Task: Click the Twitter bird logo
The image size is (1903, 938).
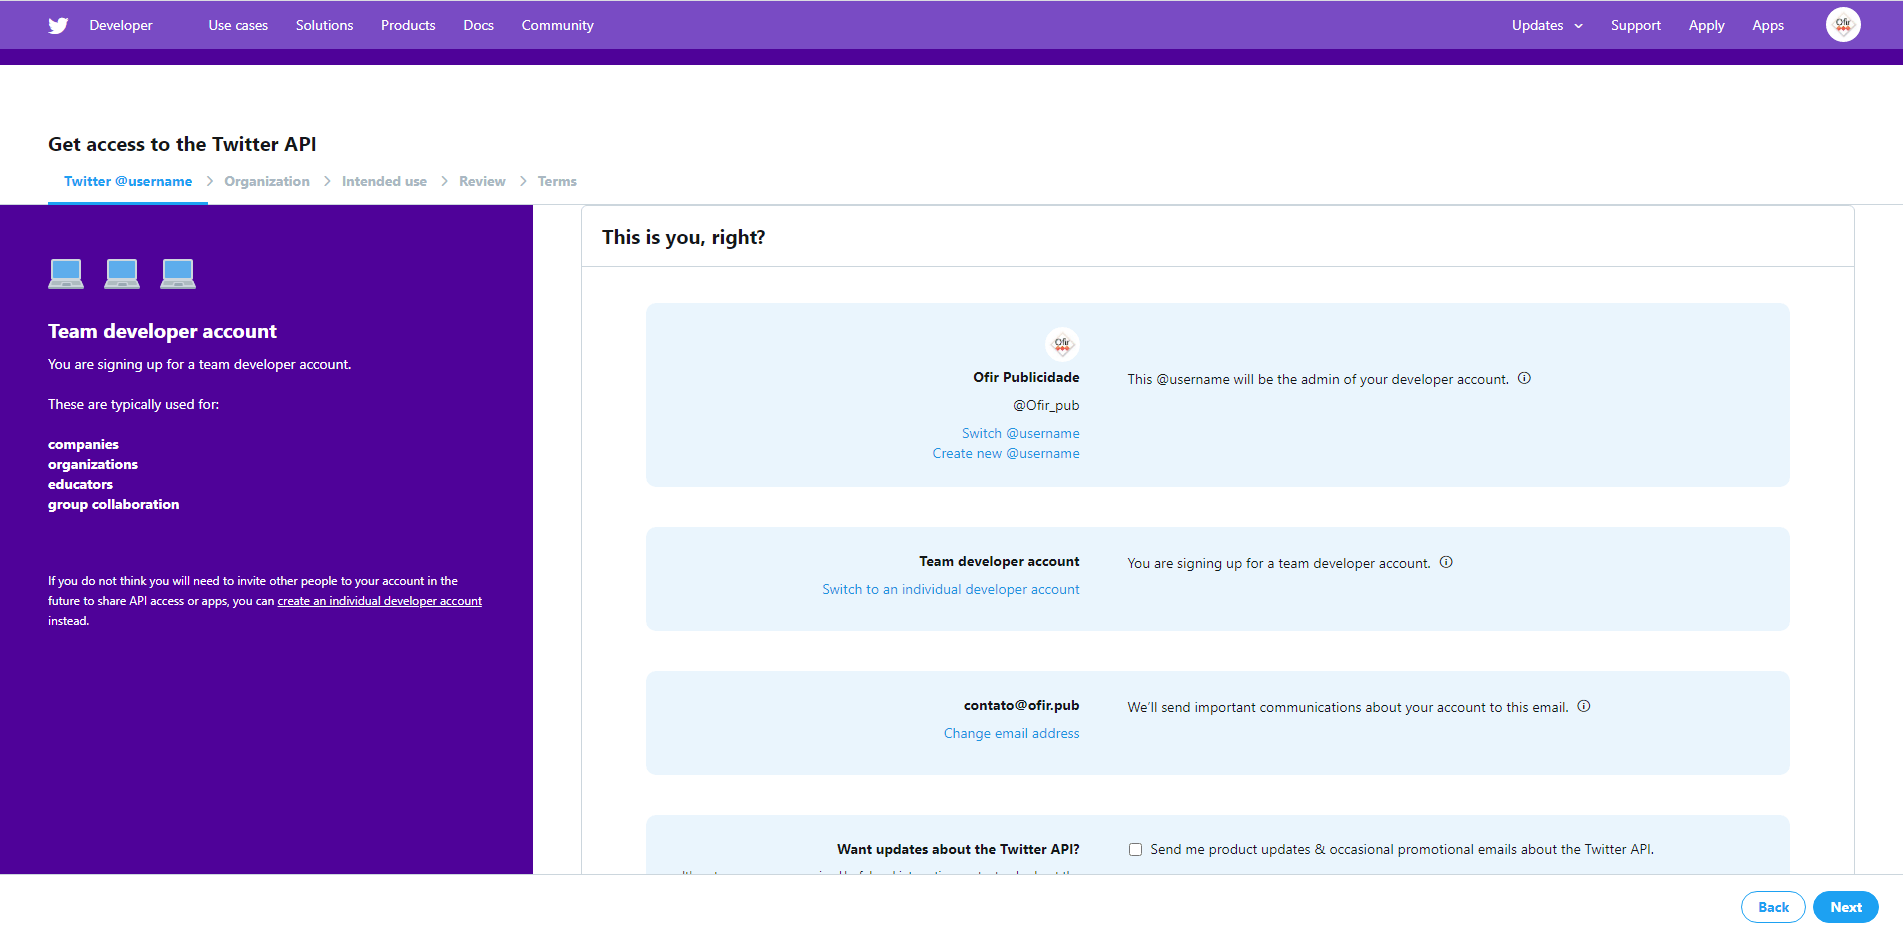Action: coord(58,25)
